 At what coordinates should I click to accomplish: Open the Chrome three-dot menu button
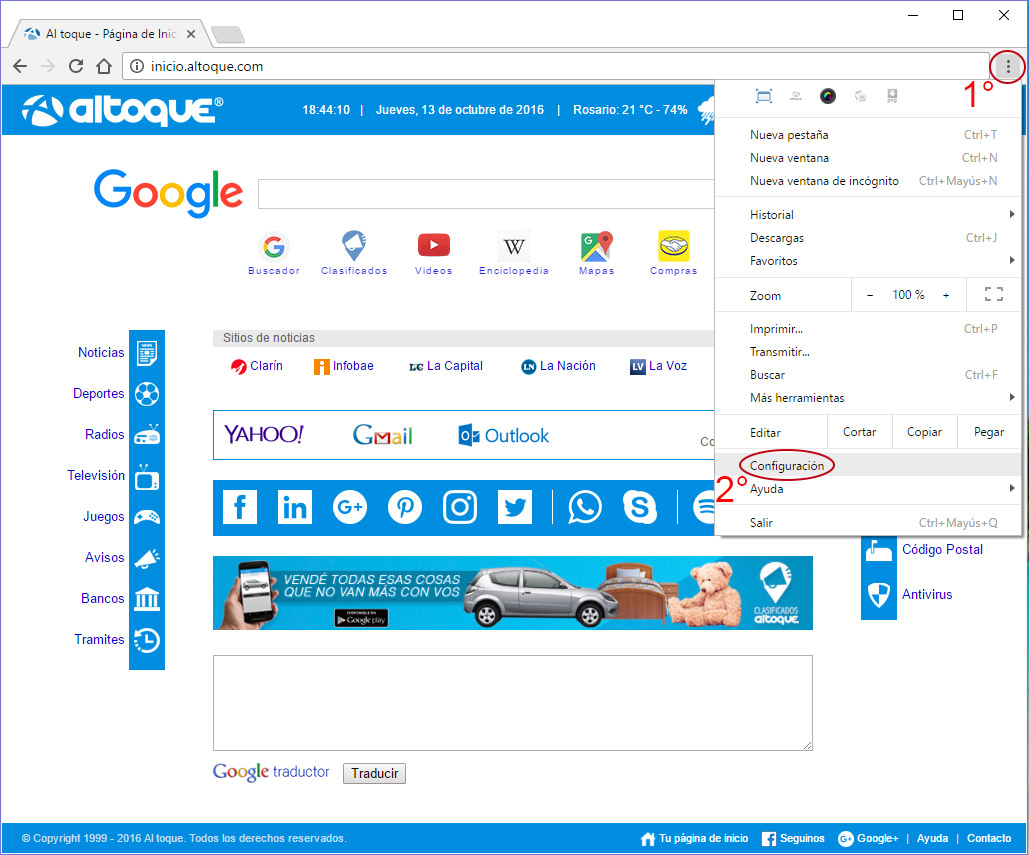click(1008, 66)
